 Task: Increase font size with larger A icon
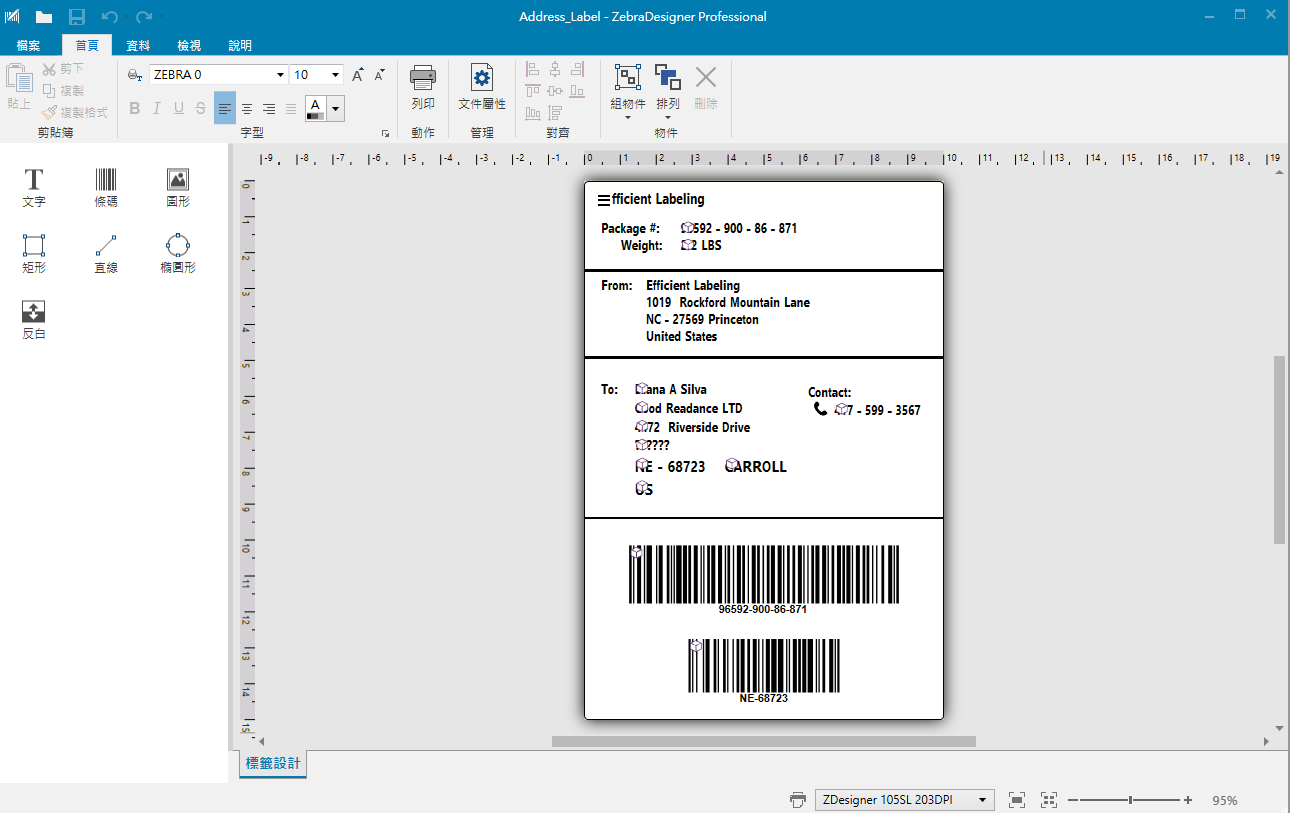[x=358, y=75]
